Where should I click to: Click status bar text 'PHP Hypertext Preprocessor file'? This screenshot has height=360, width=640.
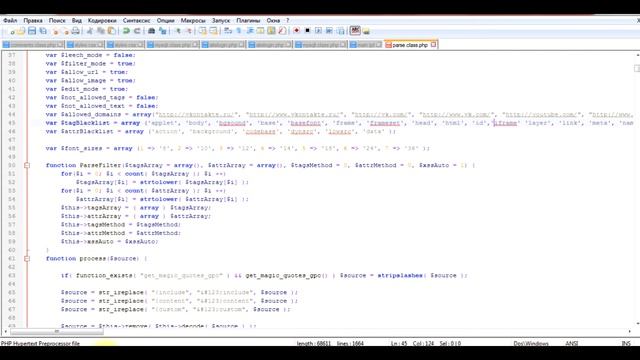pos(40,344)
